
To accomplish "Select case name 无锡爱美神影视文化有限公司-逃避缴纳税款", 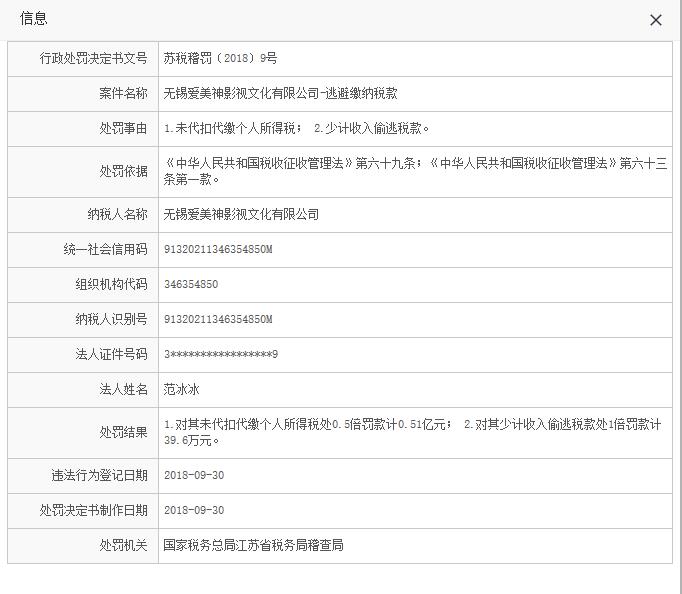I will [281, 93].
